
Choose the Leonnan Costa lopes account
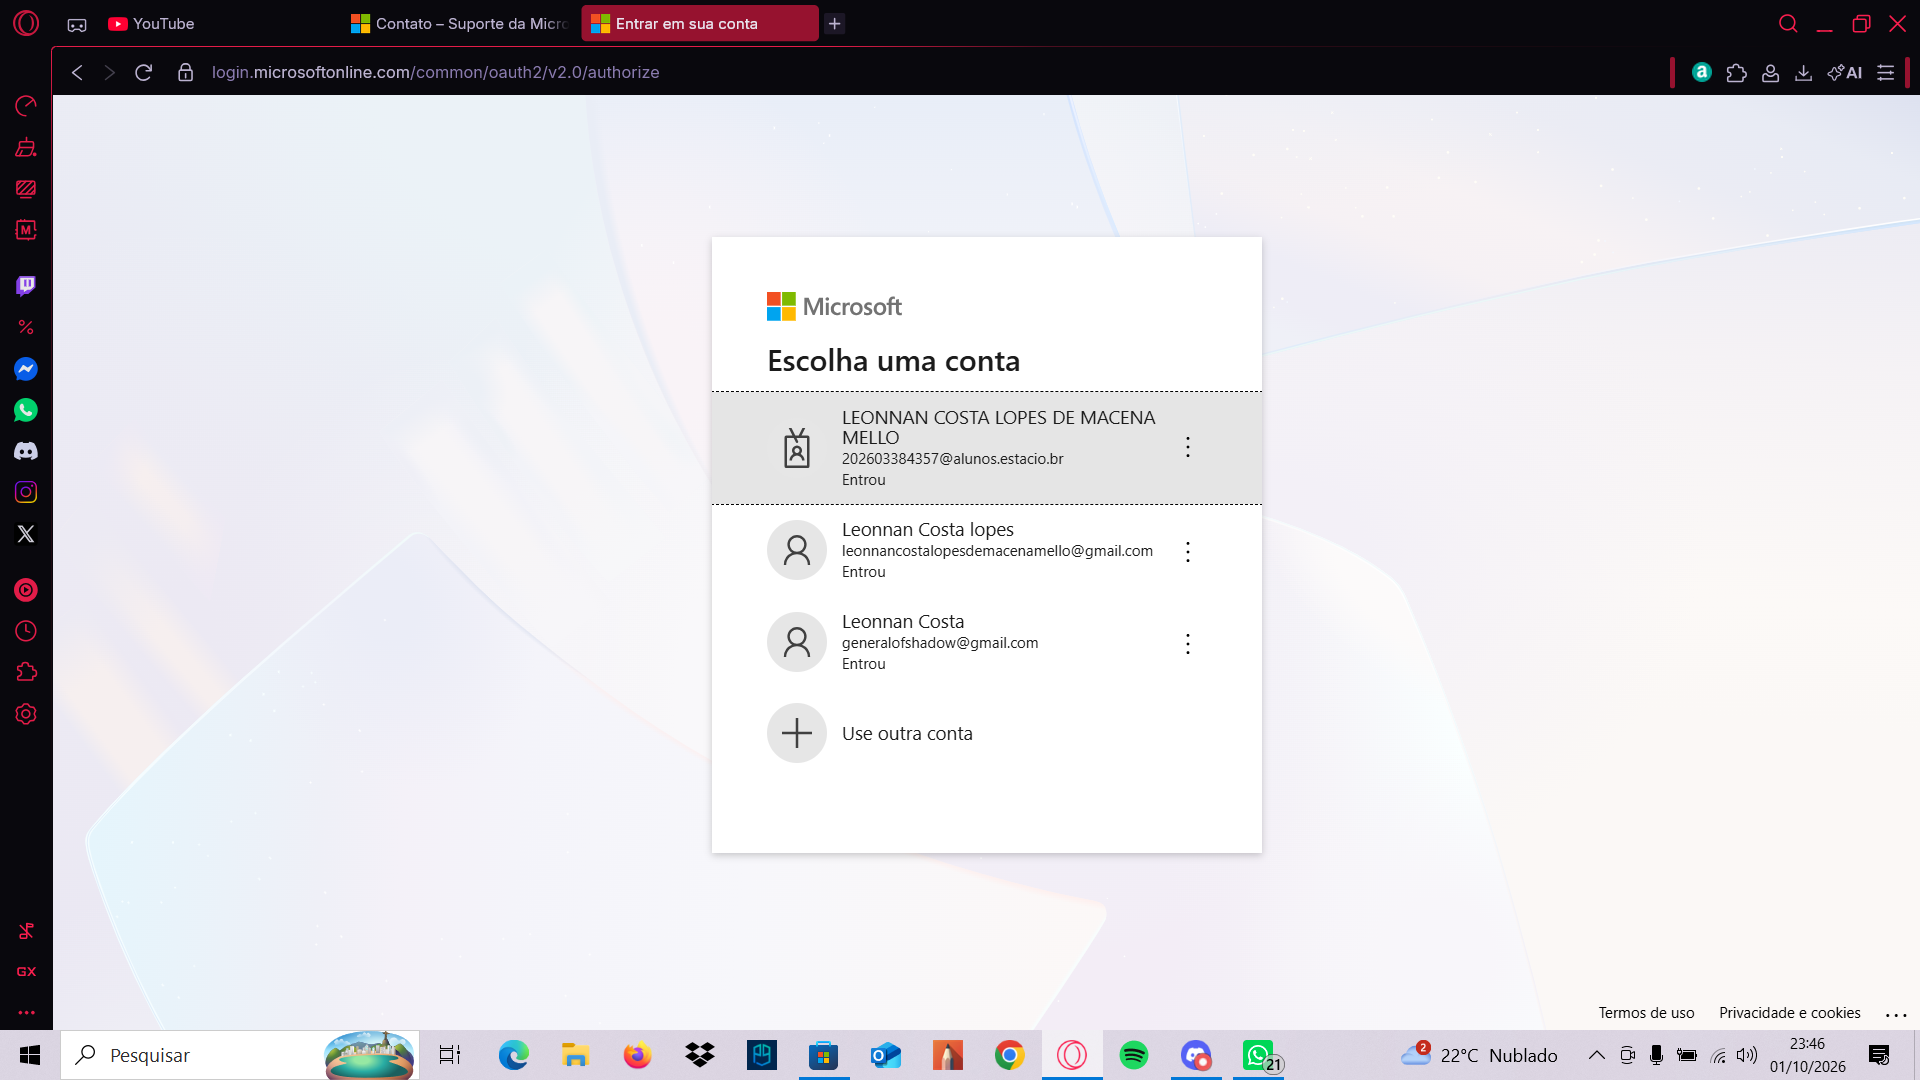986,550
